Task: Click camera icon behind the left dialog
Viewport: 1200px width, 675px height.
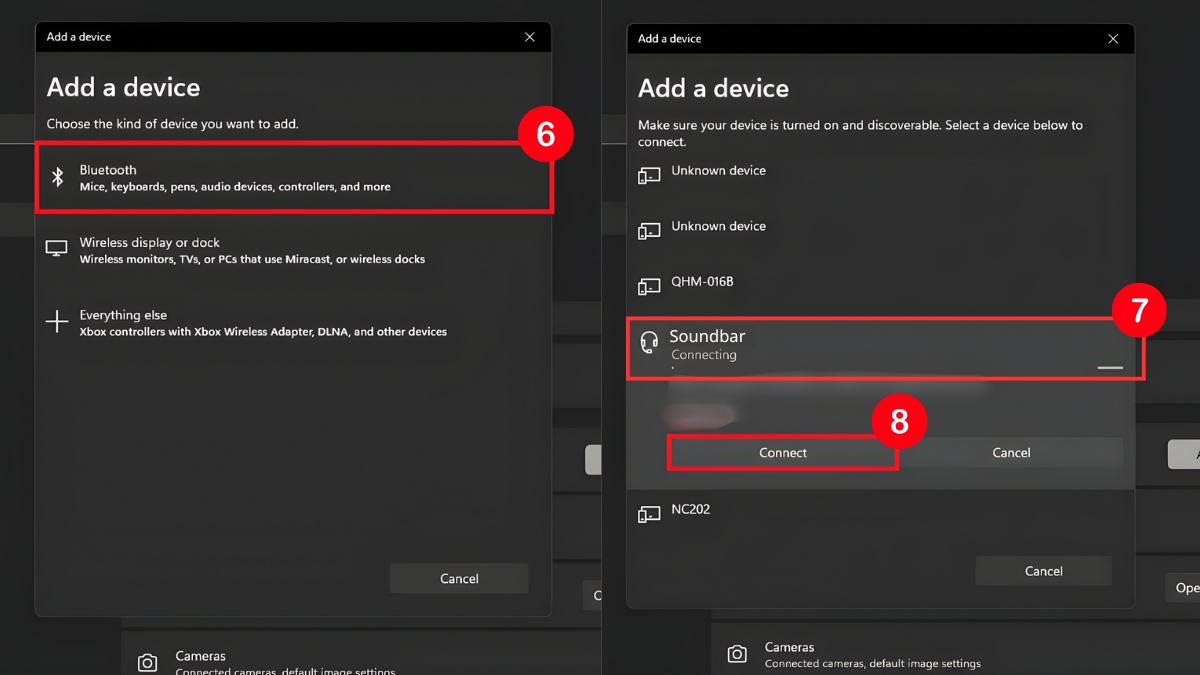Action: [x=147, y=662]
